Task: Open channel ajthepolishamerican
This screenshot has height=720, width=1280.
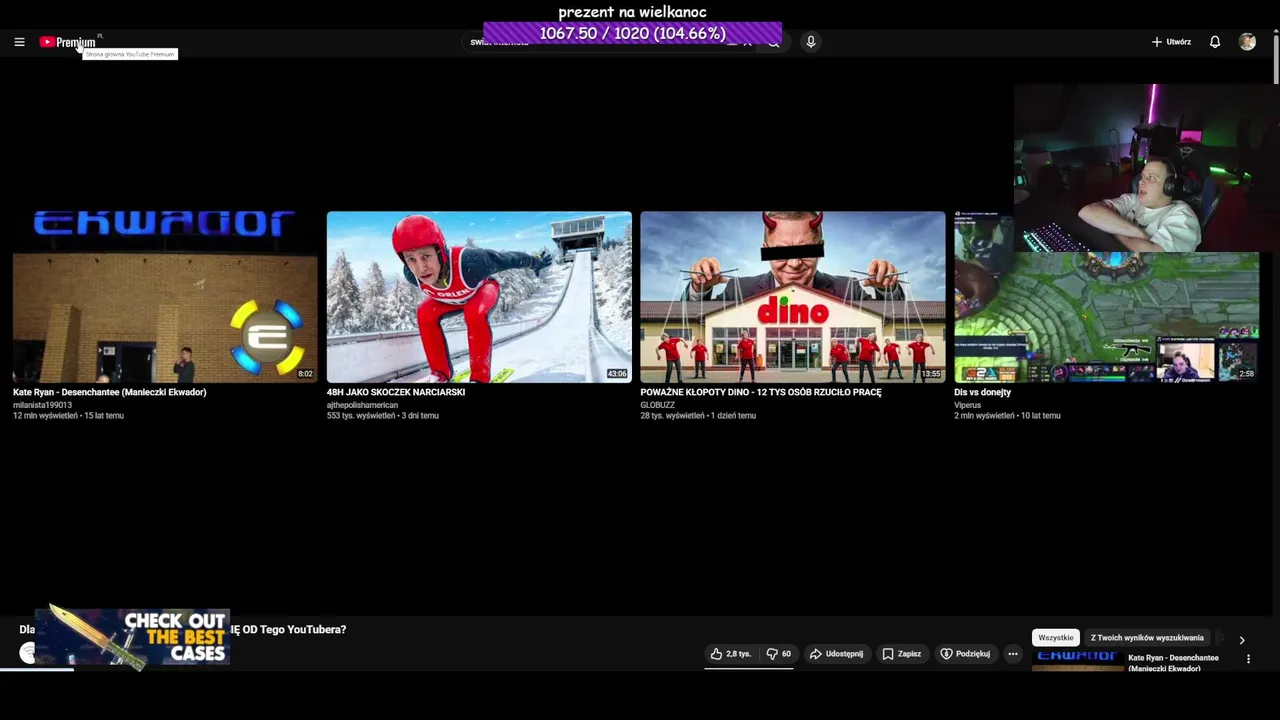Action: click(x=362, y=405)
